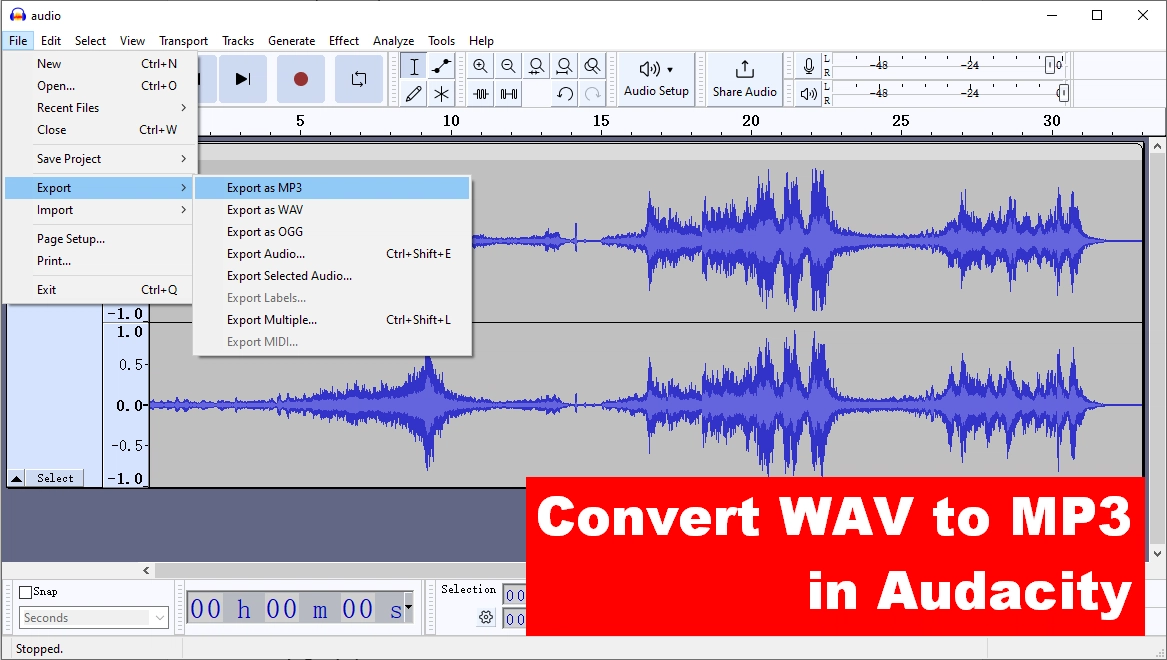The image size is (1167, 660).
Task: Select the Envelope tool
Action: 441,65
